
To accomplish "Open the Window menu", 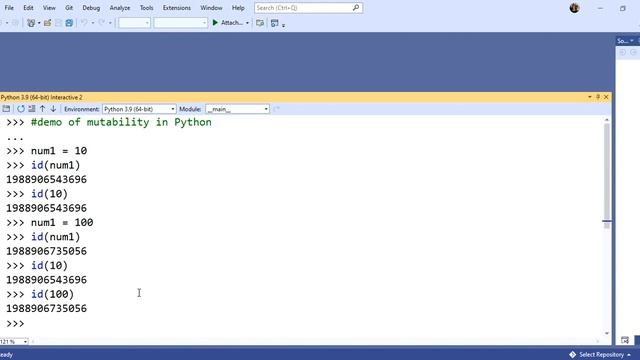I will (x=211, y=8).
